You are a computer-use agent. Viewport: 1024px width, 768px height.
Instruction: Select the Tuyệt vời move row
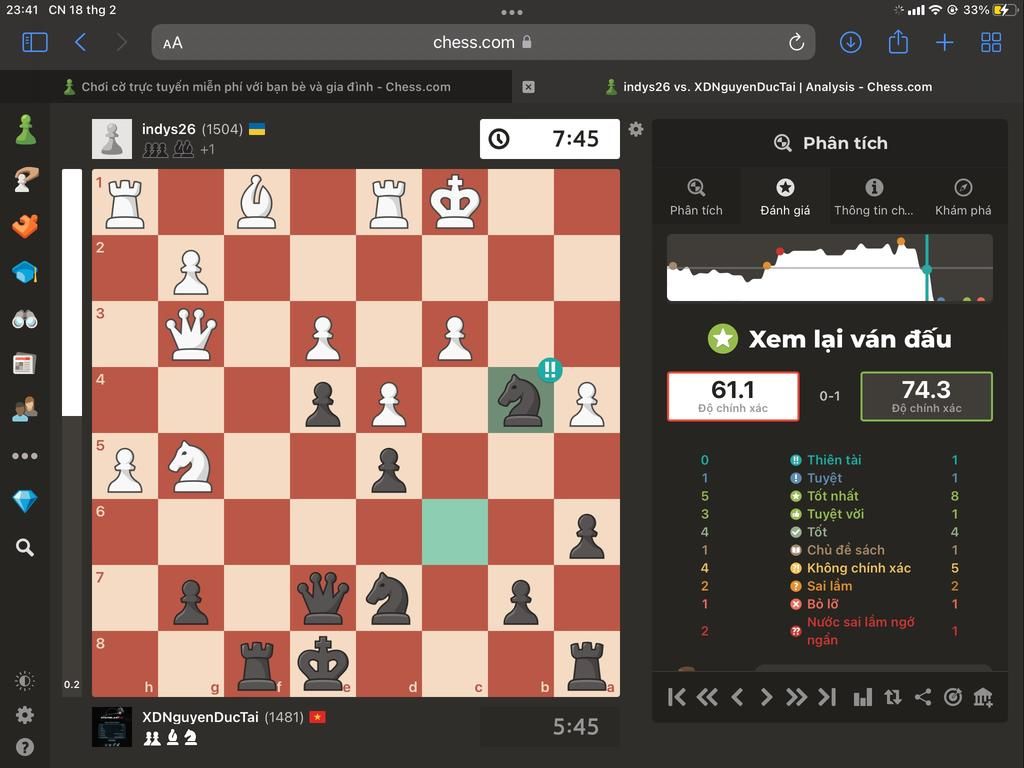coord(829,514)
